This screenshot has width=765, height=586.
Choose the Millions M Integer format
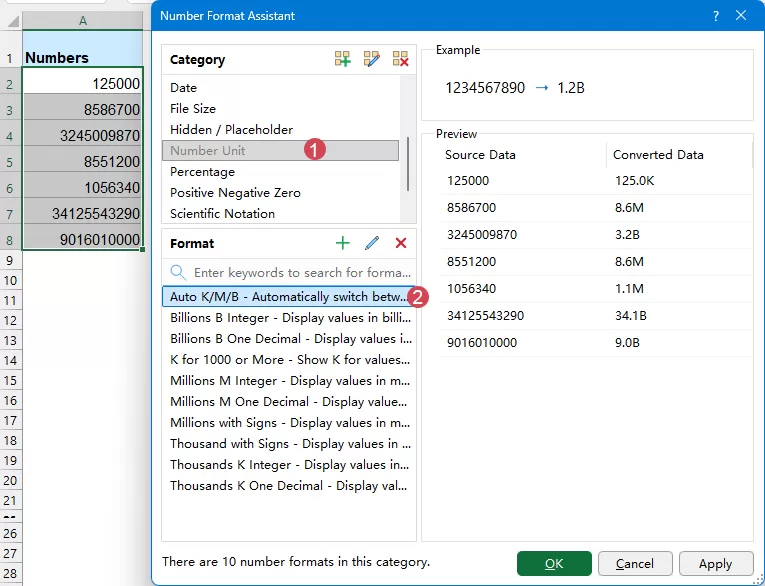[288, 381]
